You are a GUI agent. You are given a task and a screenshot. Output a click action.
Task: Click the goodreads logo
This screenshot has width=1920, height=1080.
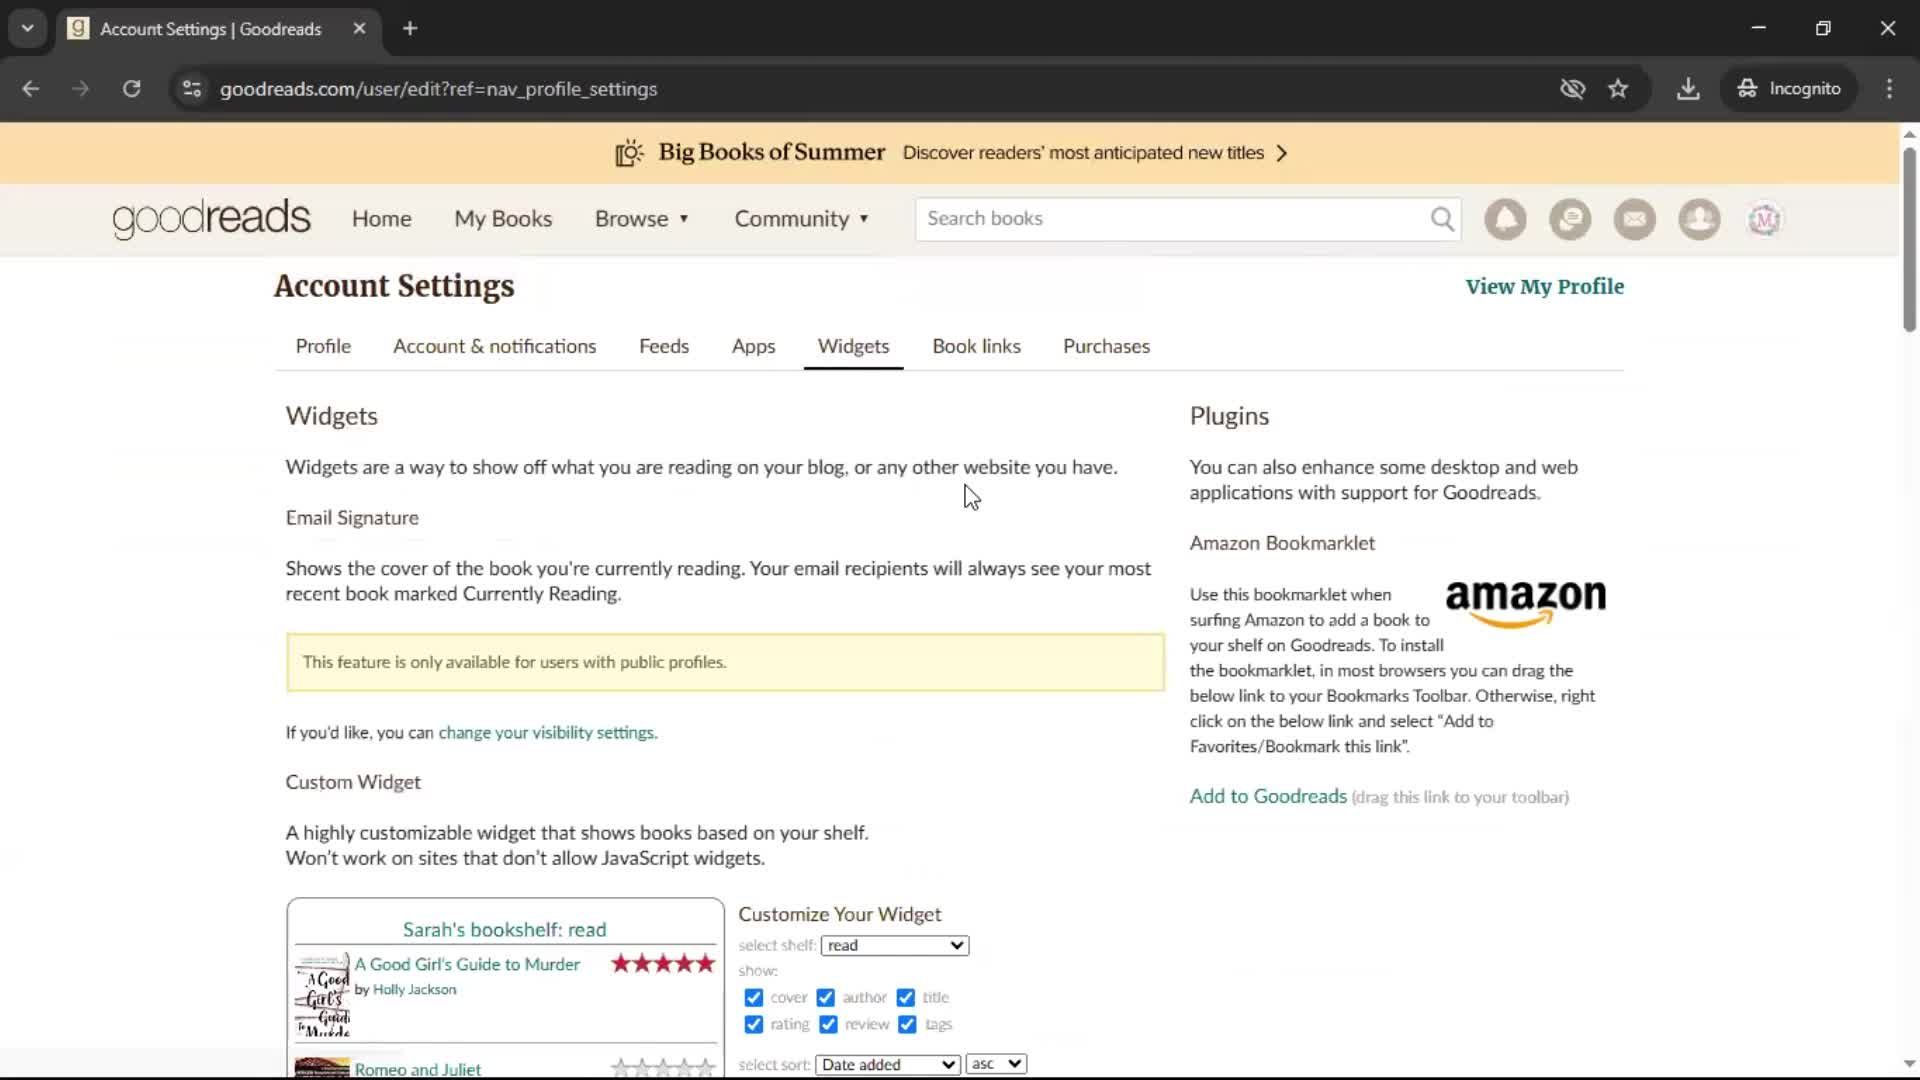211,218
